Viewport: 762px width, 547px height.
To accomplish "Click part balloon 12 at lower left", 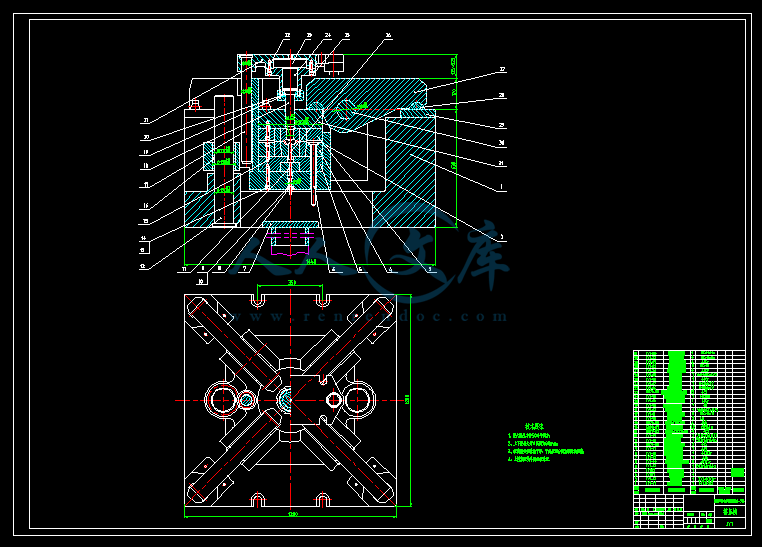I will (x=143, y=266).
